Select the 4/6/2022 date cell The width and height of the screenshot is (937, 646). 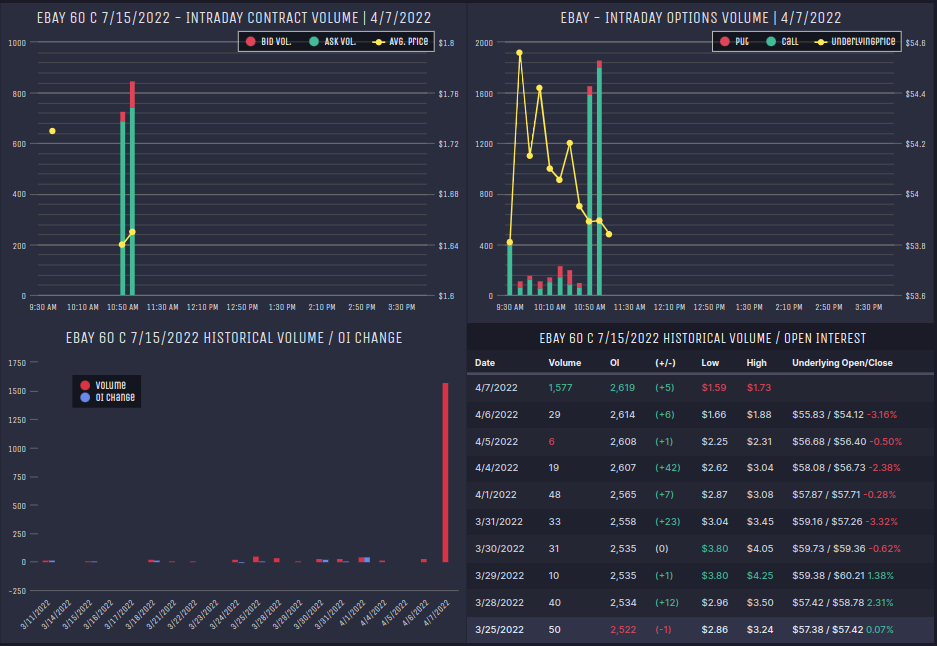click(496, 414)
